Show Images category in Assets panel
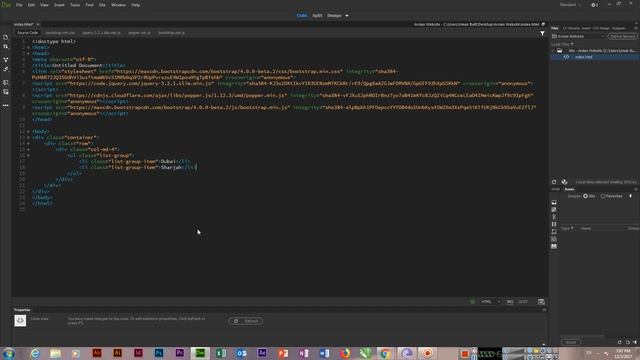The image size is (640, 360). (554, 202)
